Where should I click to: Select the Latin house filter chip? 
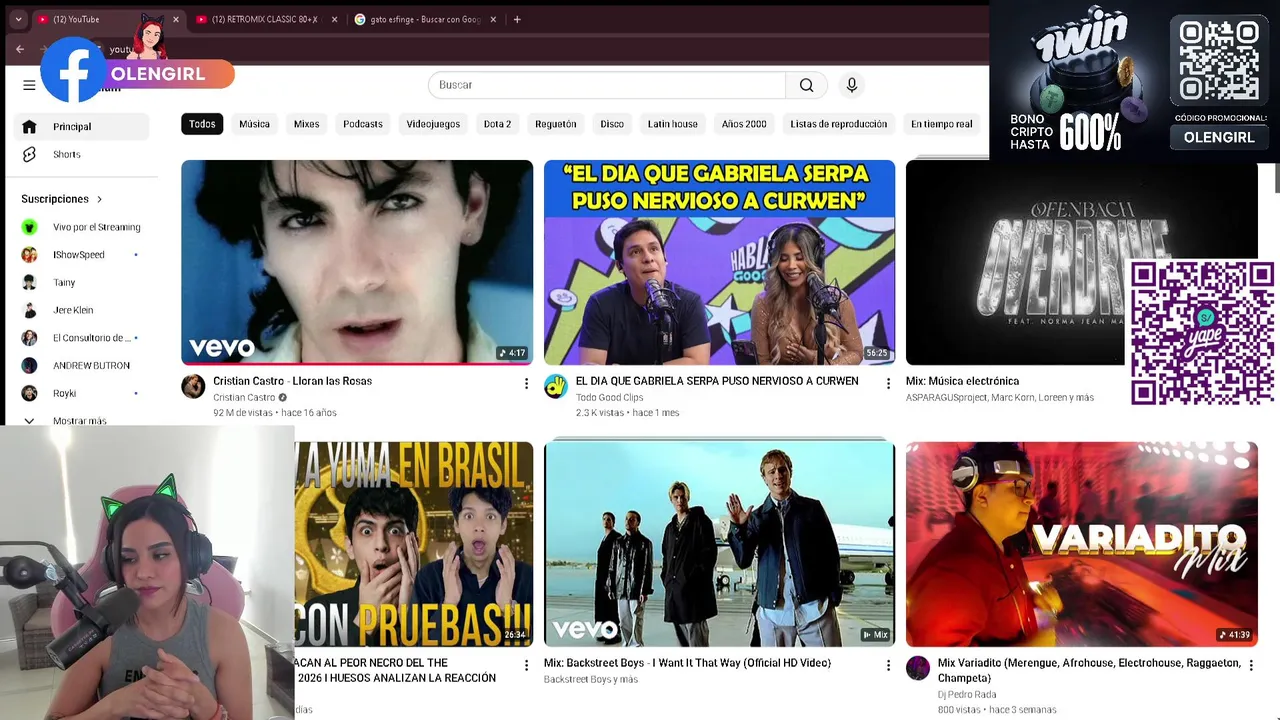(673, 124)
